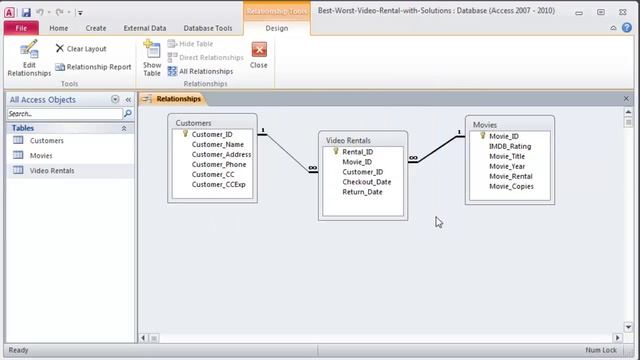Image resolution: width=640 pixels, height=360 pixels.
Task: Open the File tab
Action: click(x=21, y=28)
